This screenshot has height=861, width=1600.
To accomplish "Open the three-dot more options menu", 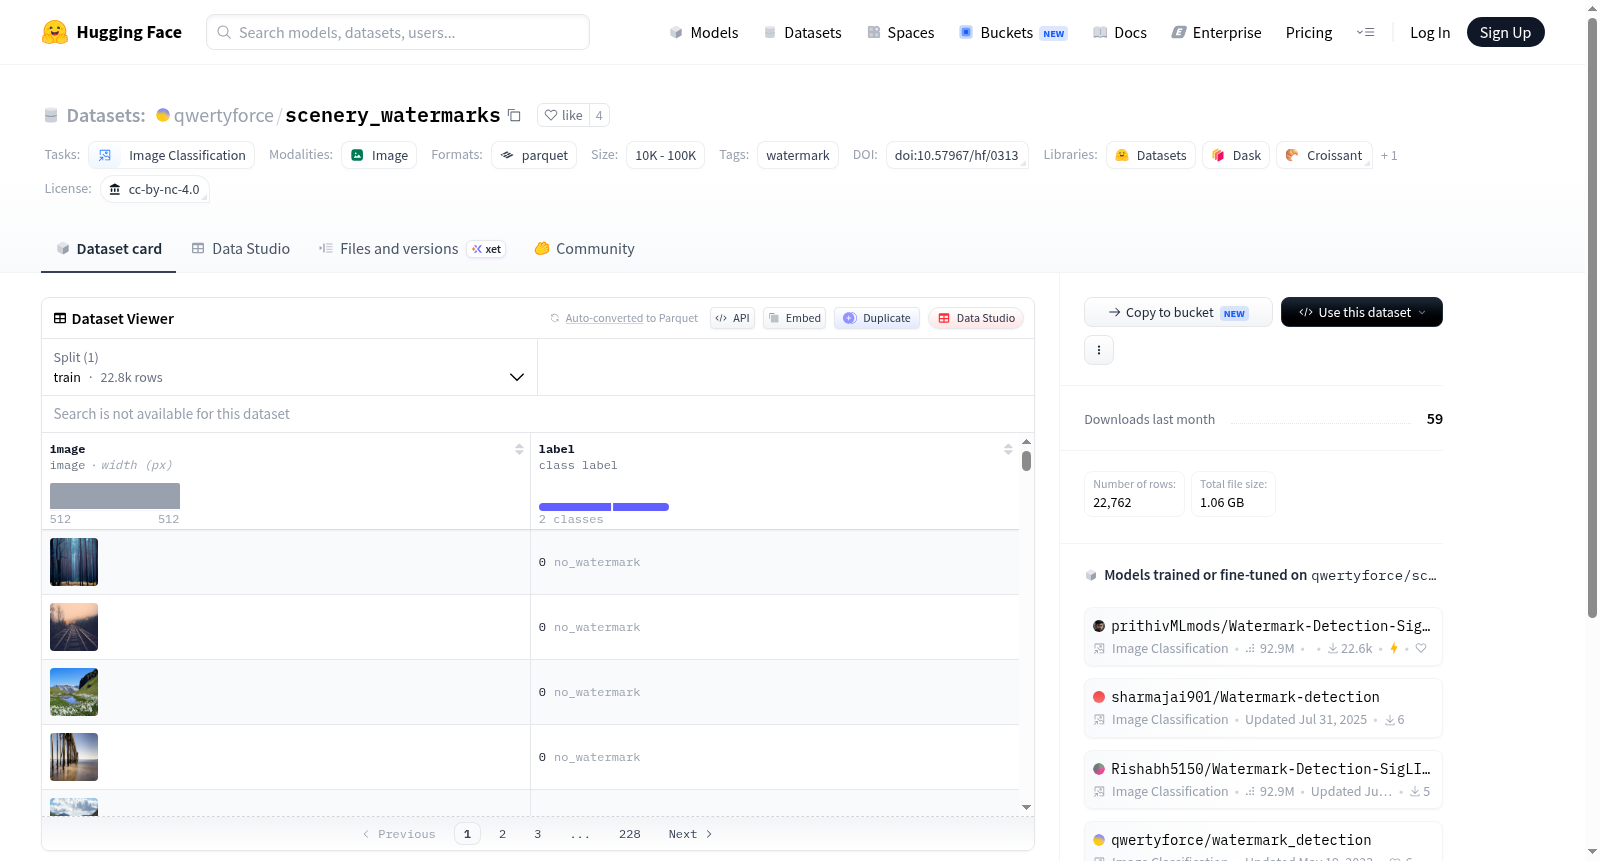I will pos(1099,350).
